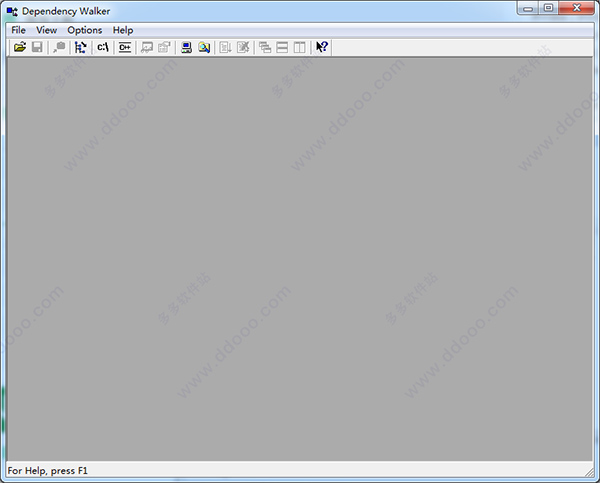Close the Dependency Walker window

577,8
